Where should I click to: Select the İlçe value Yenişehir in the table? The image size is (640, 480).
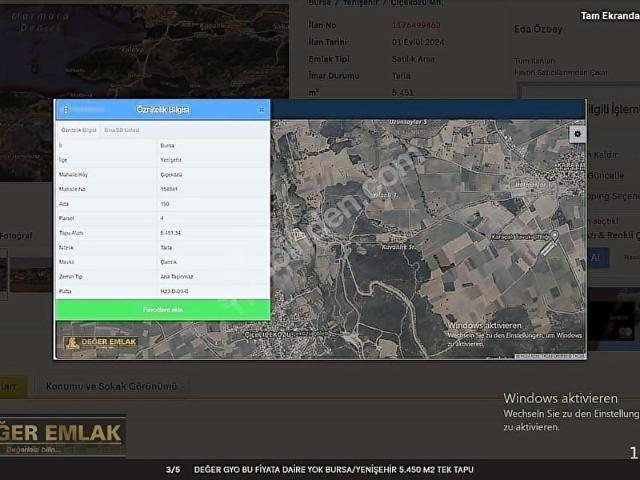pos(171,160)
